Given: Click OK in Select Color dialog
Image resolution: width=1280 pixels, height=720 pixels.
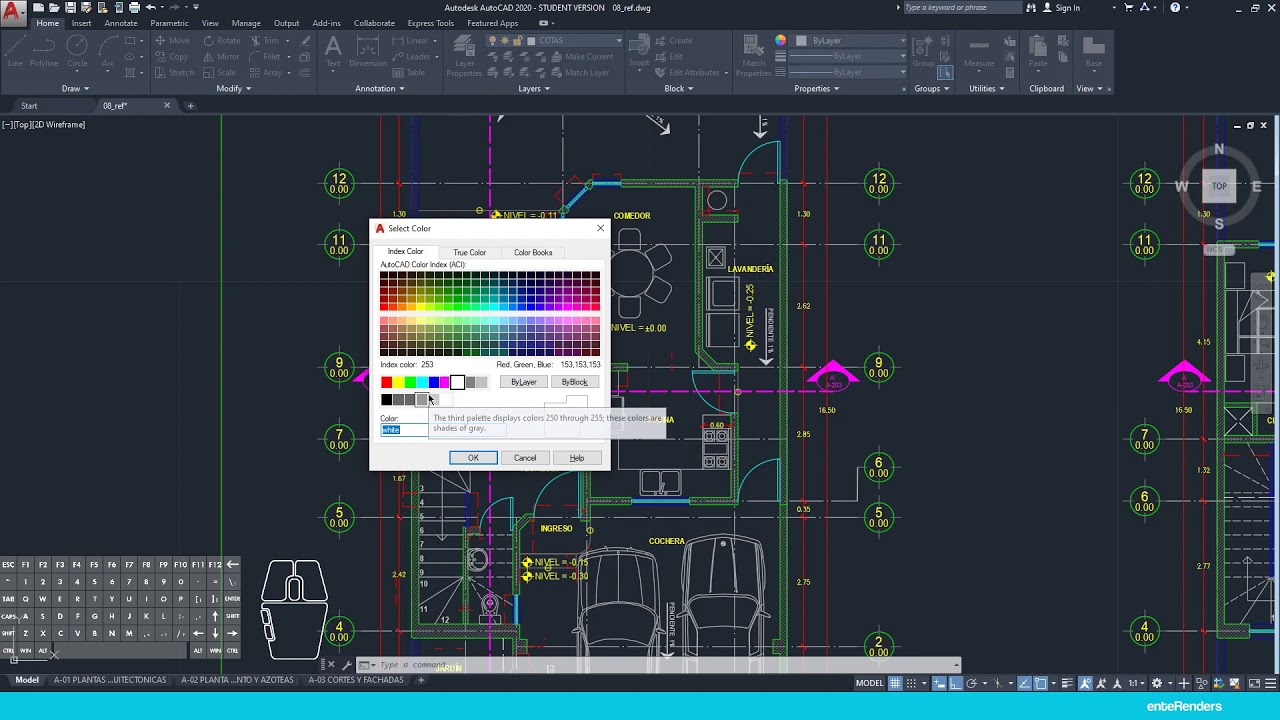Looking at the screenshot, I should [x=473, y=458].
